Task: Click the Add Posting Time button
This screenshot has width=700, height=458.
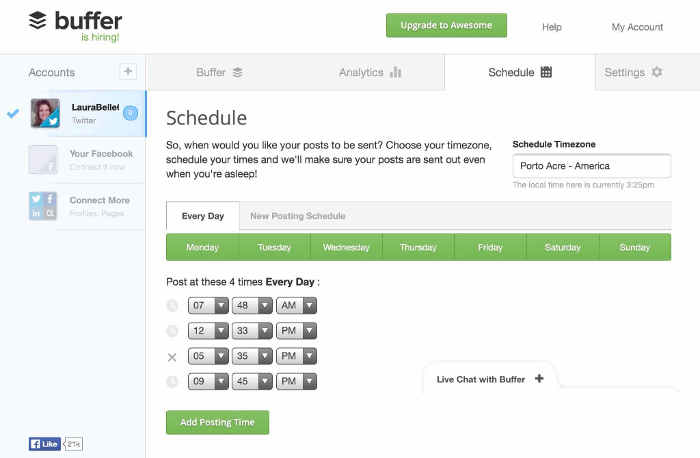Action: [217, 422]
